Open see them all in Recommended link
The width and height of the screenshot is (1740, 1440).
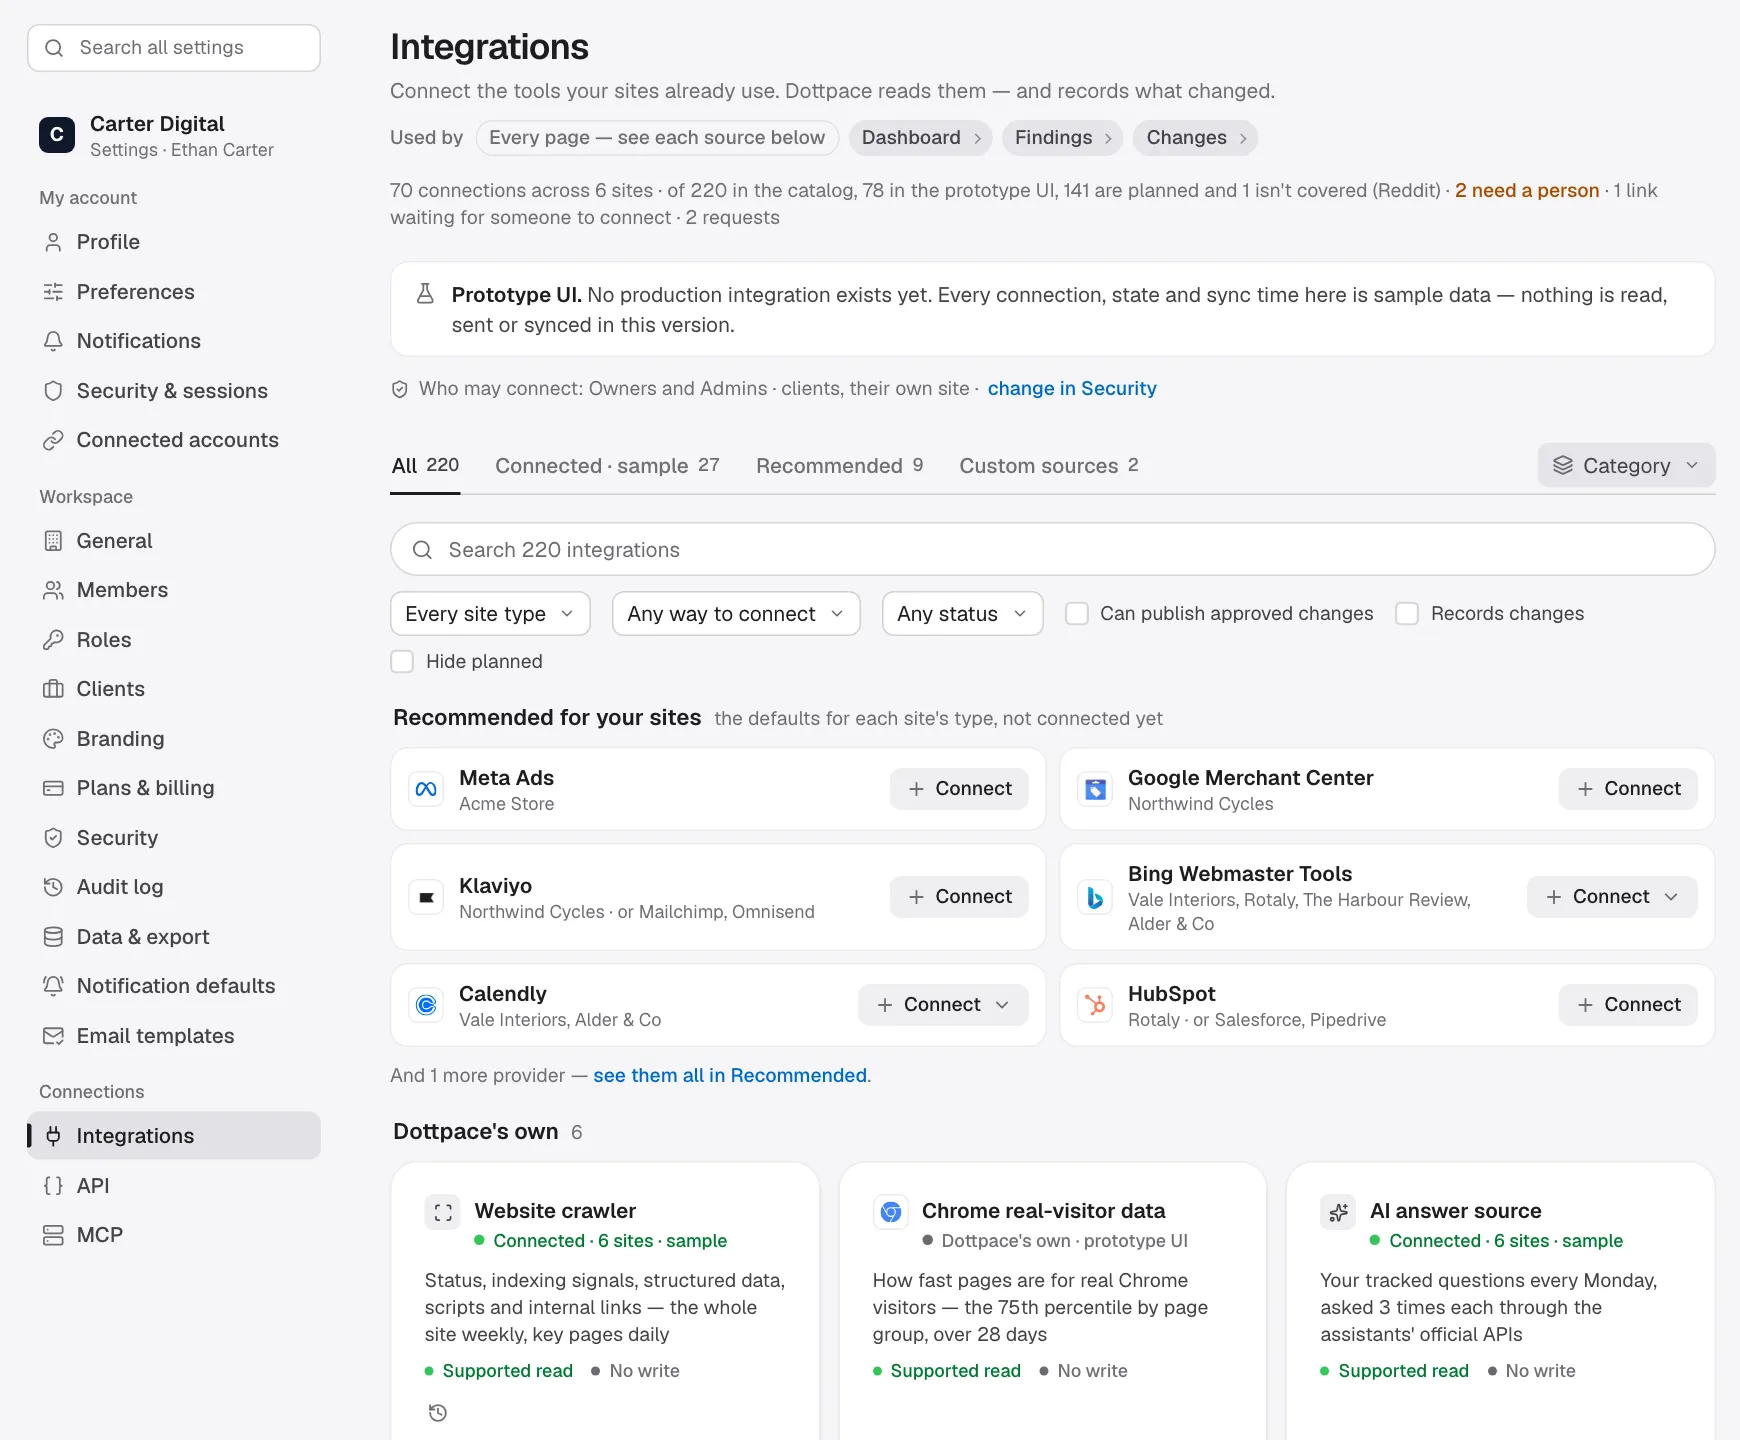[x=730, y=1076]
